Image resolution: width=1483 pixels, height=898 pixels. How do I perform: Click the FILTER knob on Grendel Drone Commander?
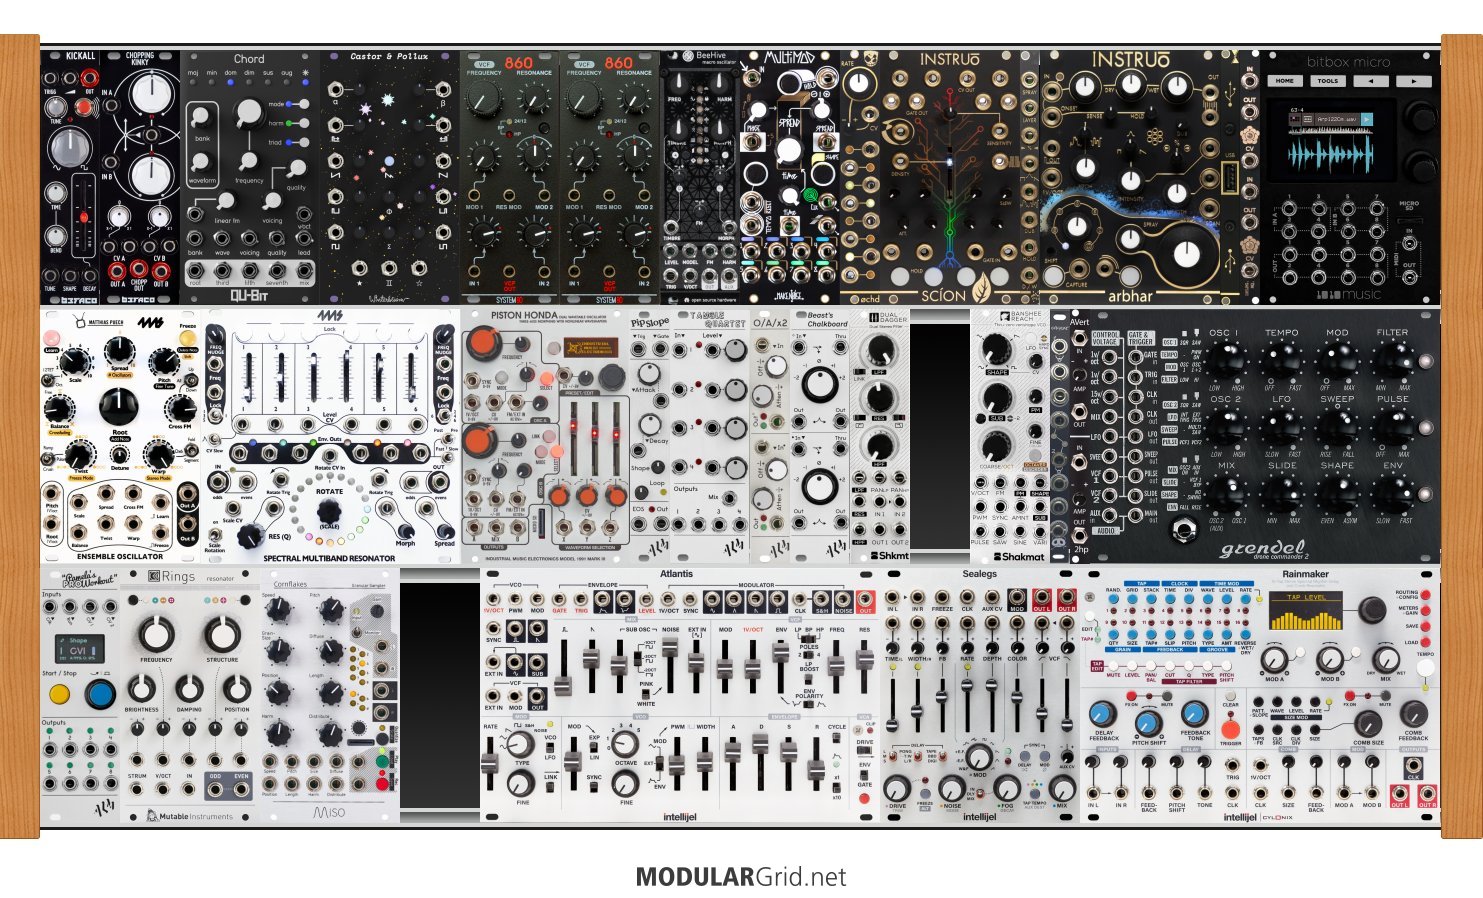click(1393, 361)
